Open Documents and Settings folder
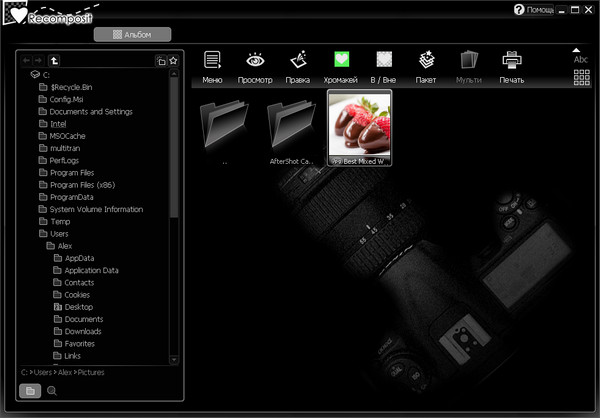Viewport: 600px width, 418px height. (86, 112)
